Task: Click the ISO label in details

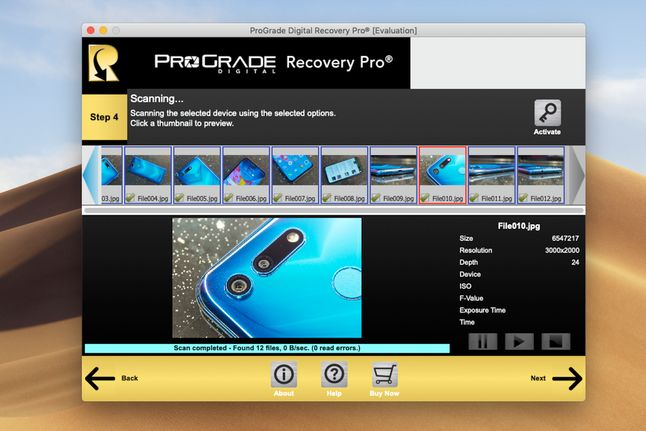Action: pos(465,286)
